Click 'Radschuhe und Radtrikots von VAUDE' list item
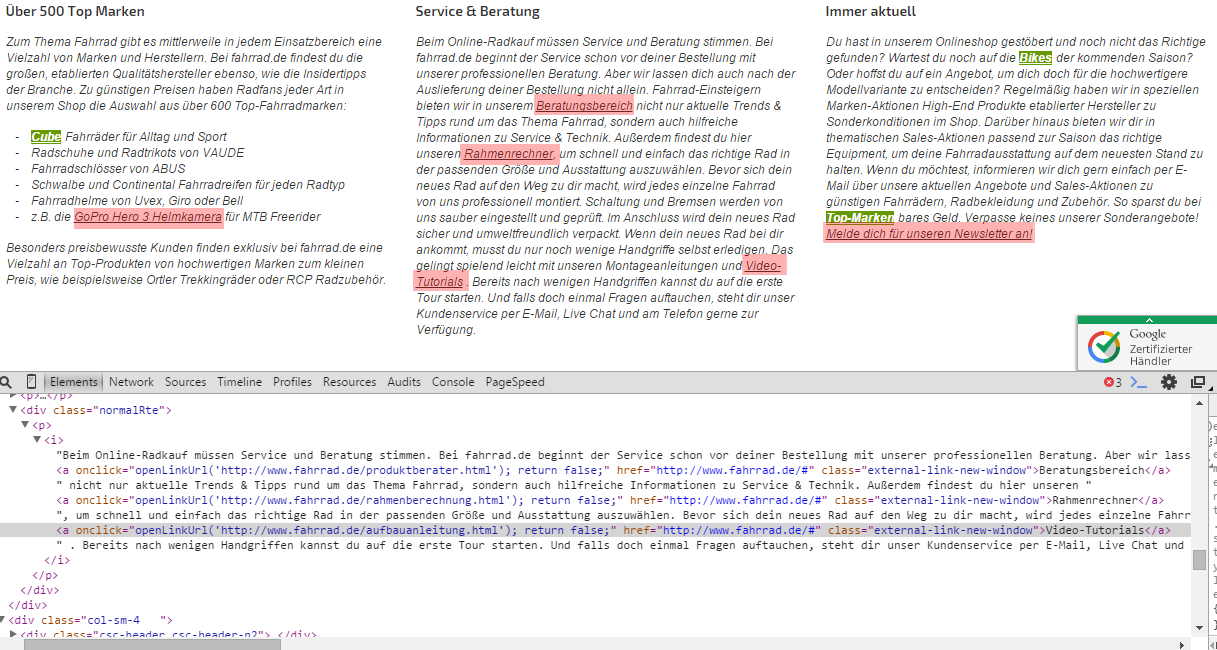This screenshot has height=650, width=1217. point(138,153)
